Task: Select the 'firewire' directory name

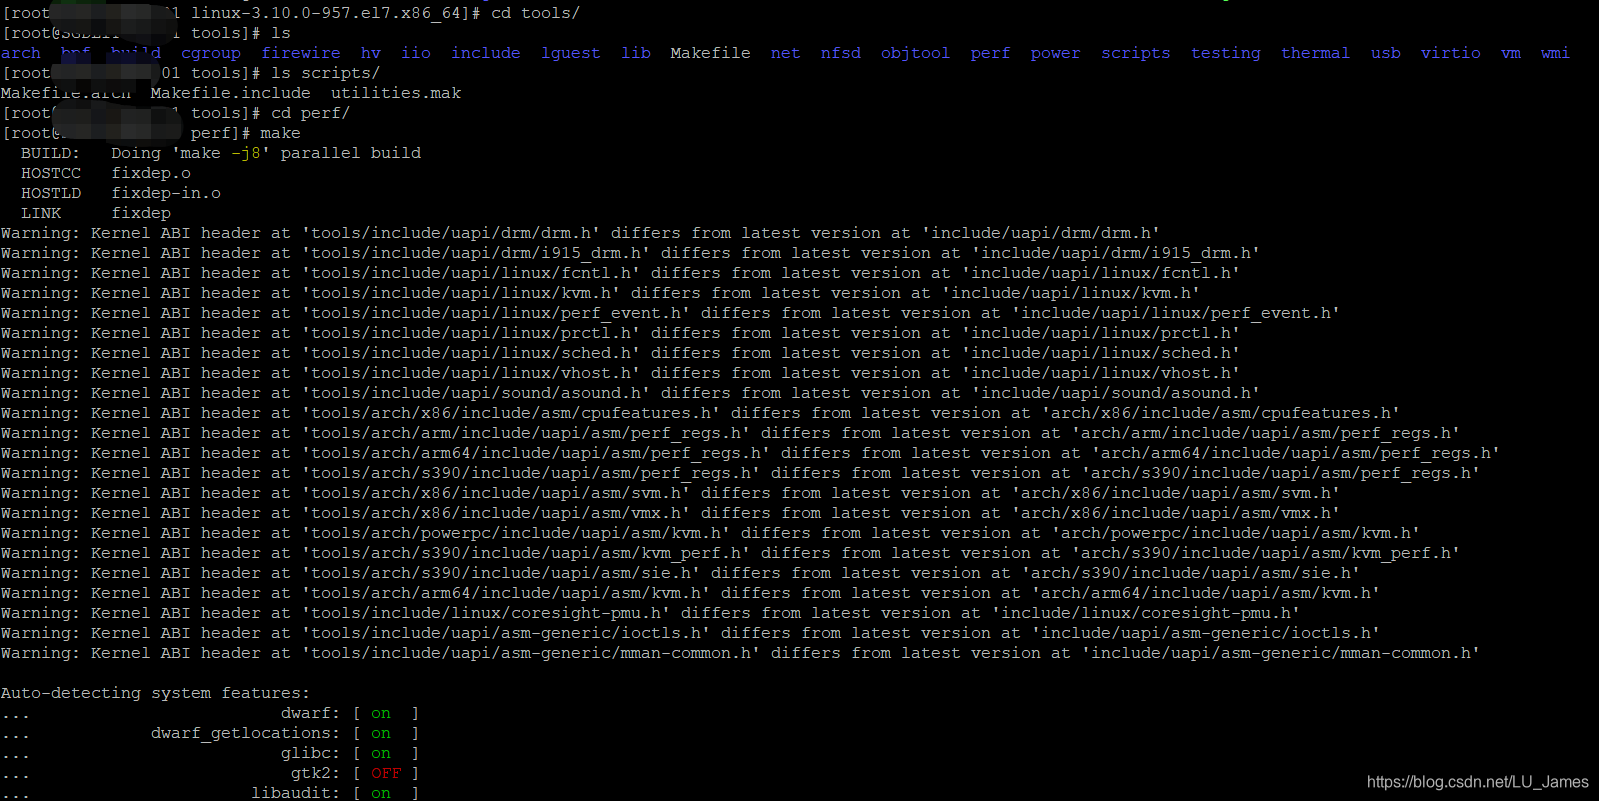Action: pos(301,53)
